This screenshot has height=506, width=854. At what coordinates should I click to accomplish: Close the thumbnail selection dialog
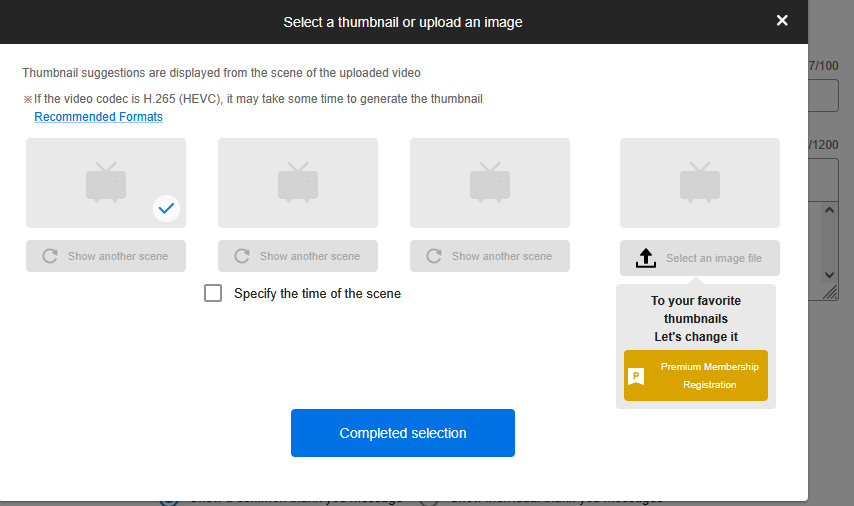[x=782, y=21]
